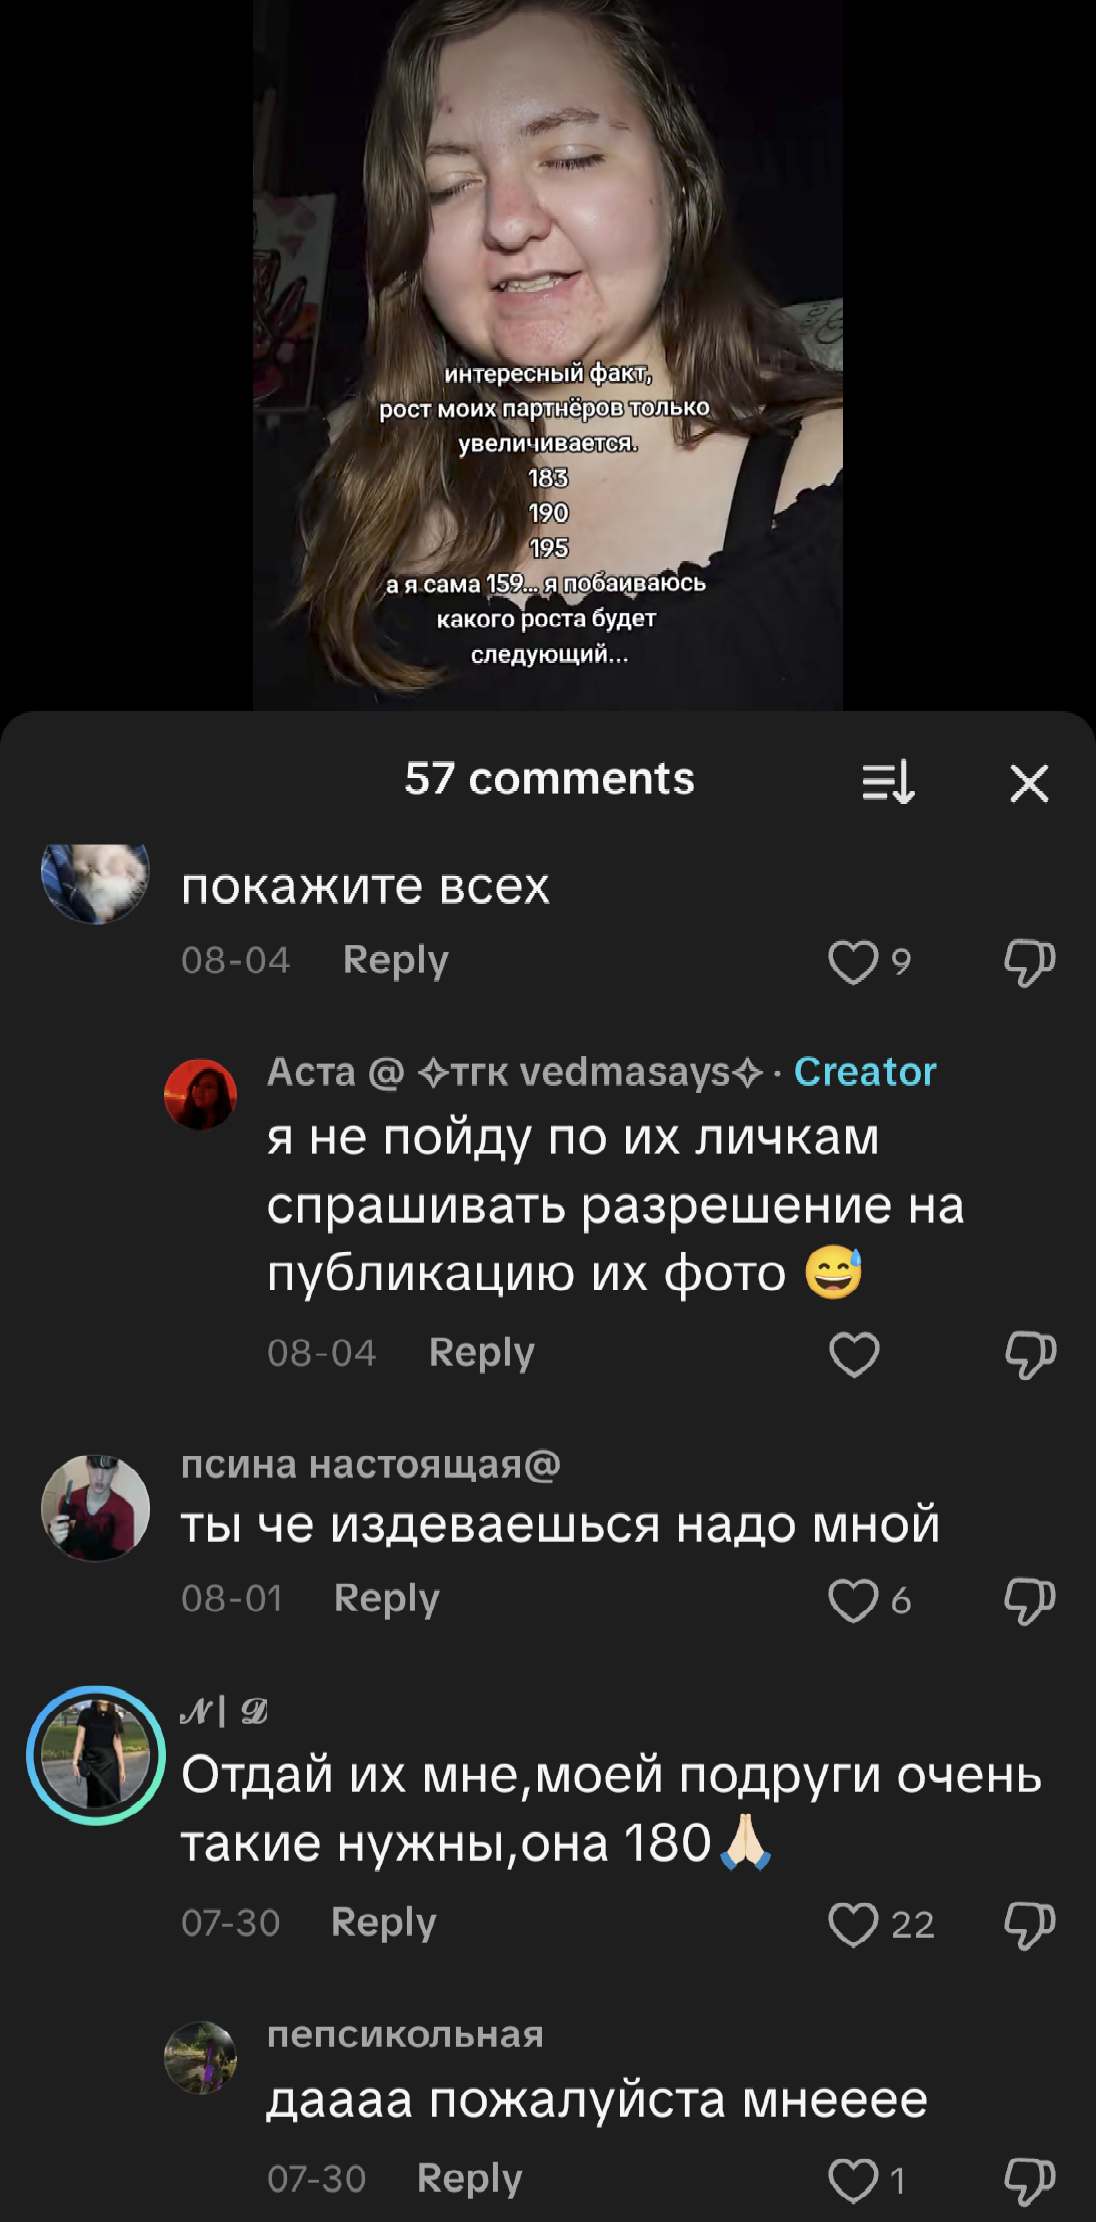Close the comments panel
This screenshot has width=1096, height=2222.
pyautogui.click(x=1029, y=783)
